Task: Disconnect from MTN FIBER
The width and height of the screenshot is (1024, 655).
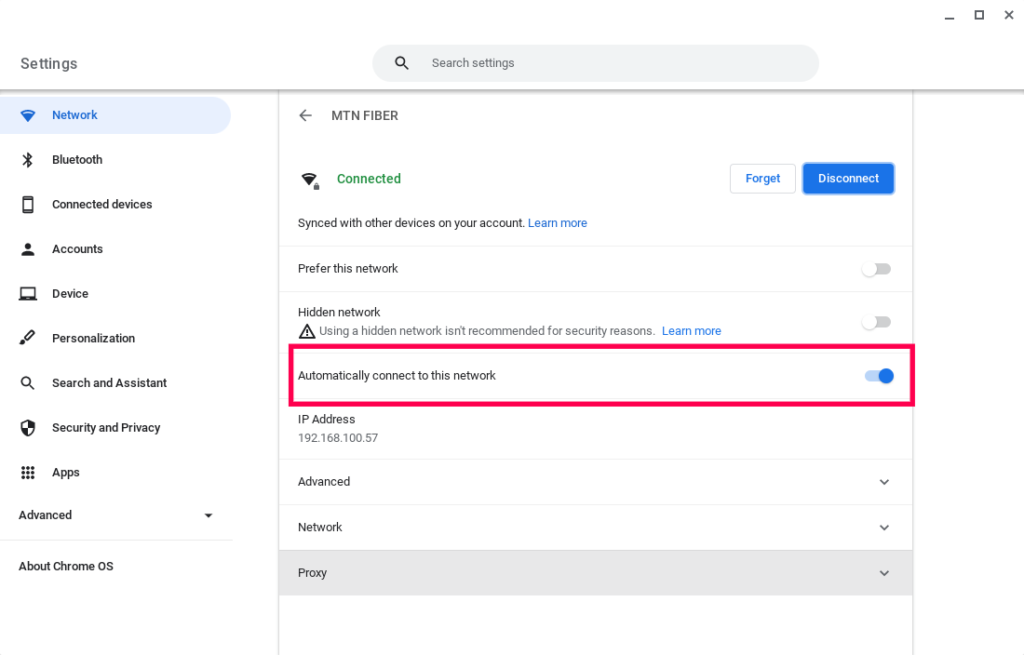Action: click(x=848, y=179)
